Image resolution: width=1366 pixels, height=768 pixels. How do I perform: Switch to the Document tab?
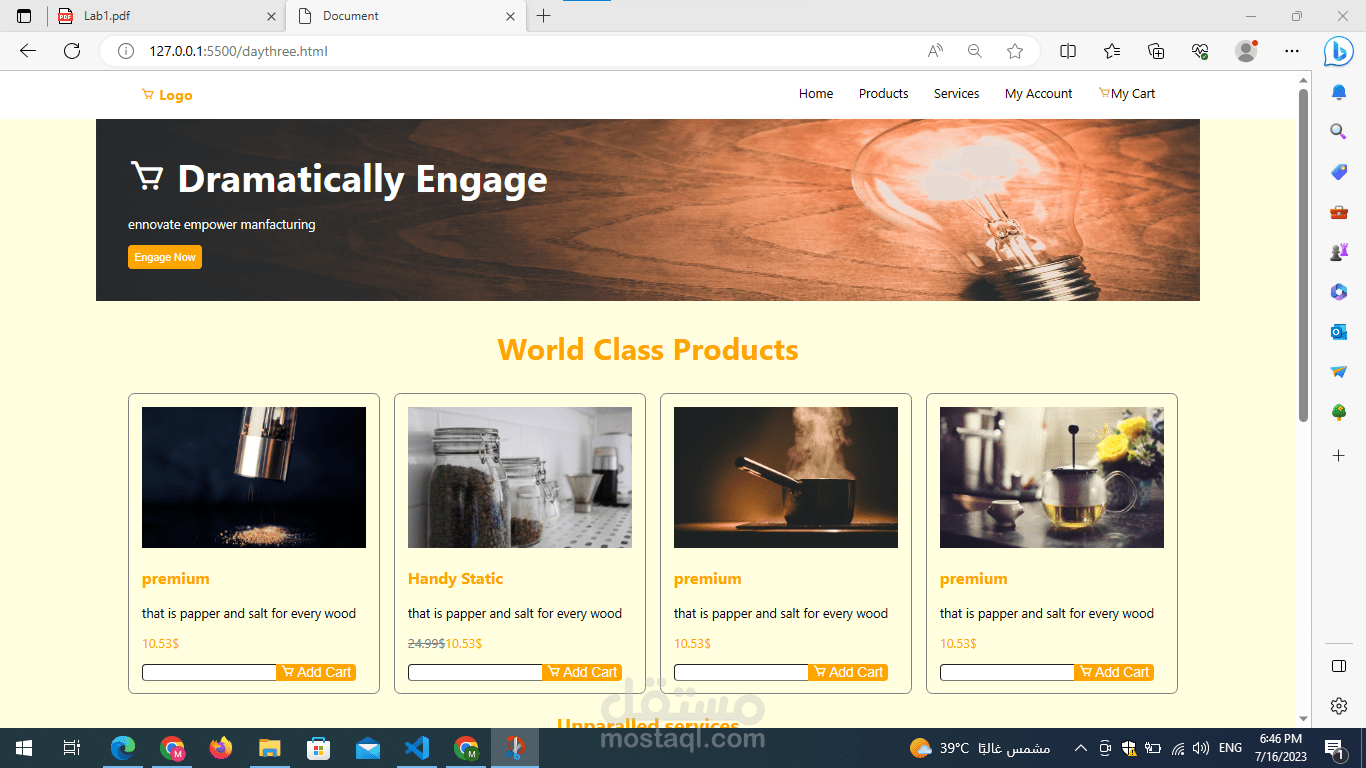(406, 16)
